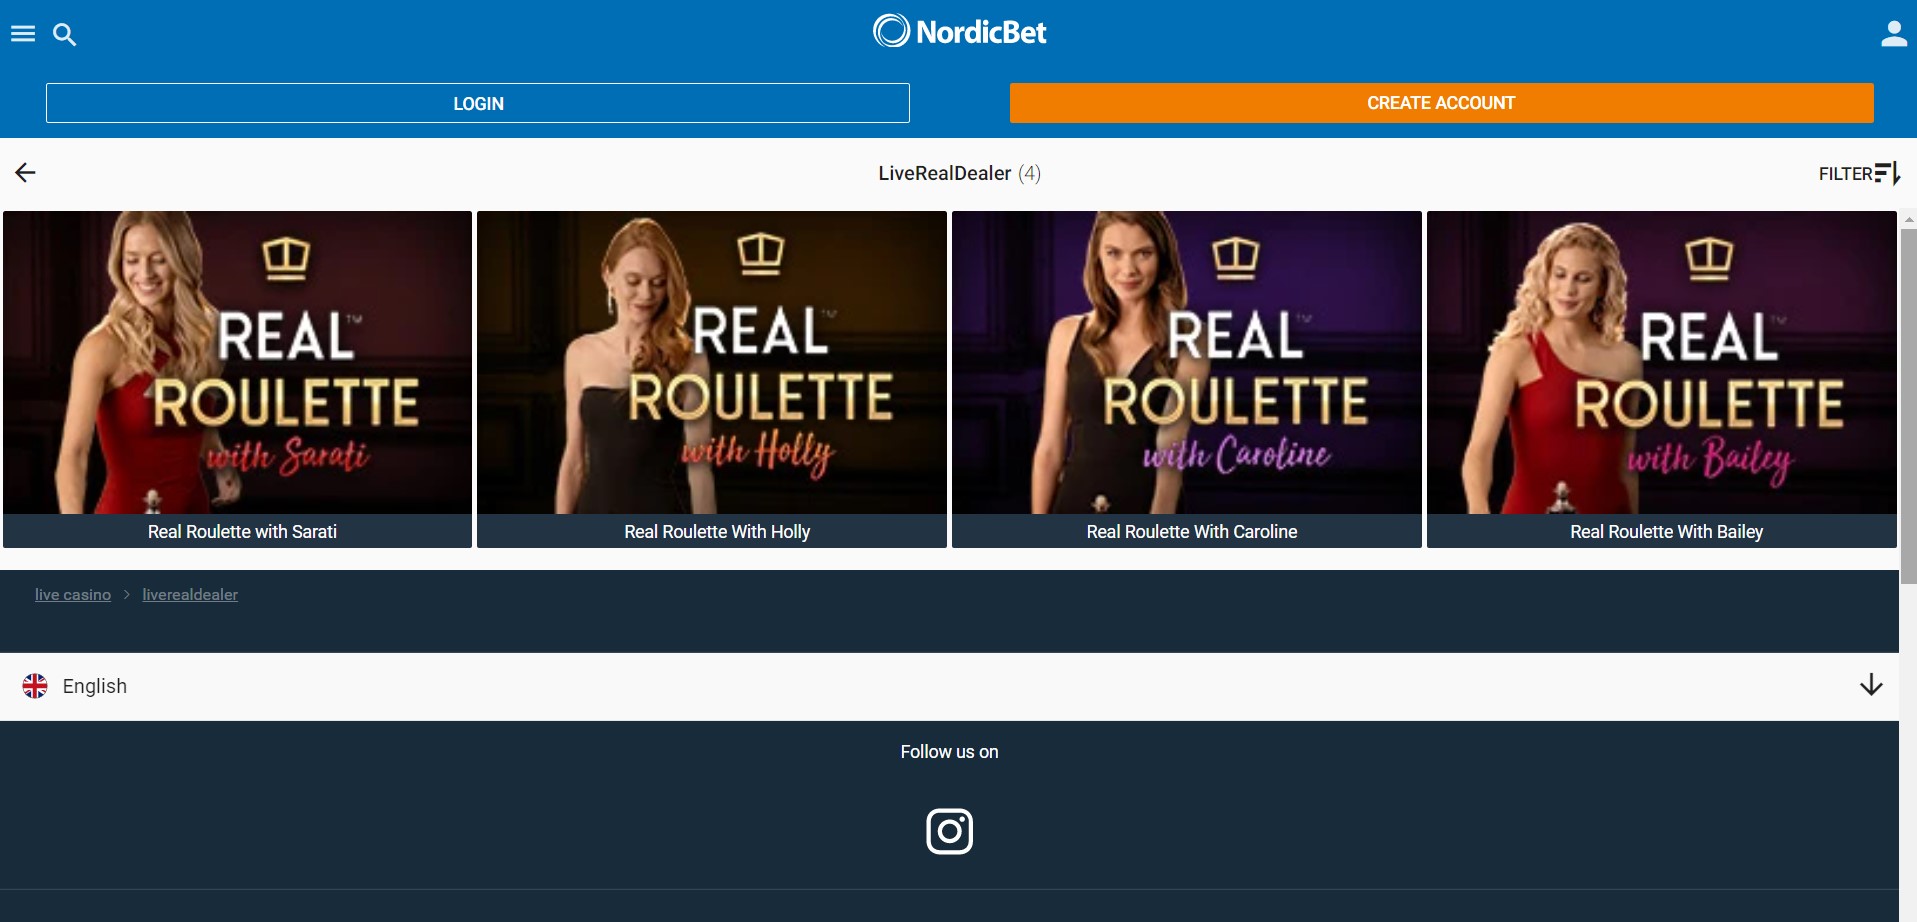Screen dimensions: 1917x922
Task: Expand the English language selector arrow
Action: tap(1870, 685)
